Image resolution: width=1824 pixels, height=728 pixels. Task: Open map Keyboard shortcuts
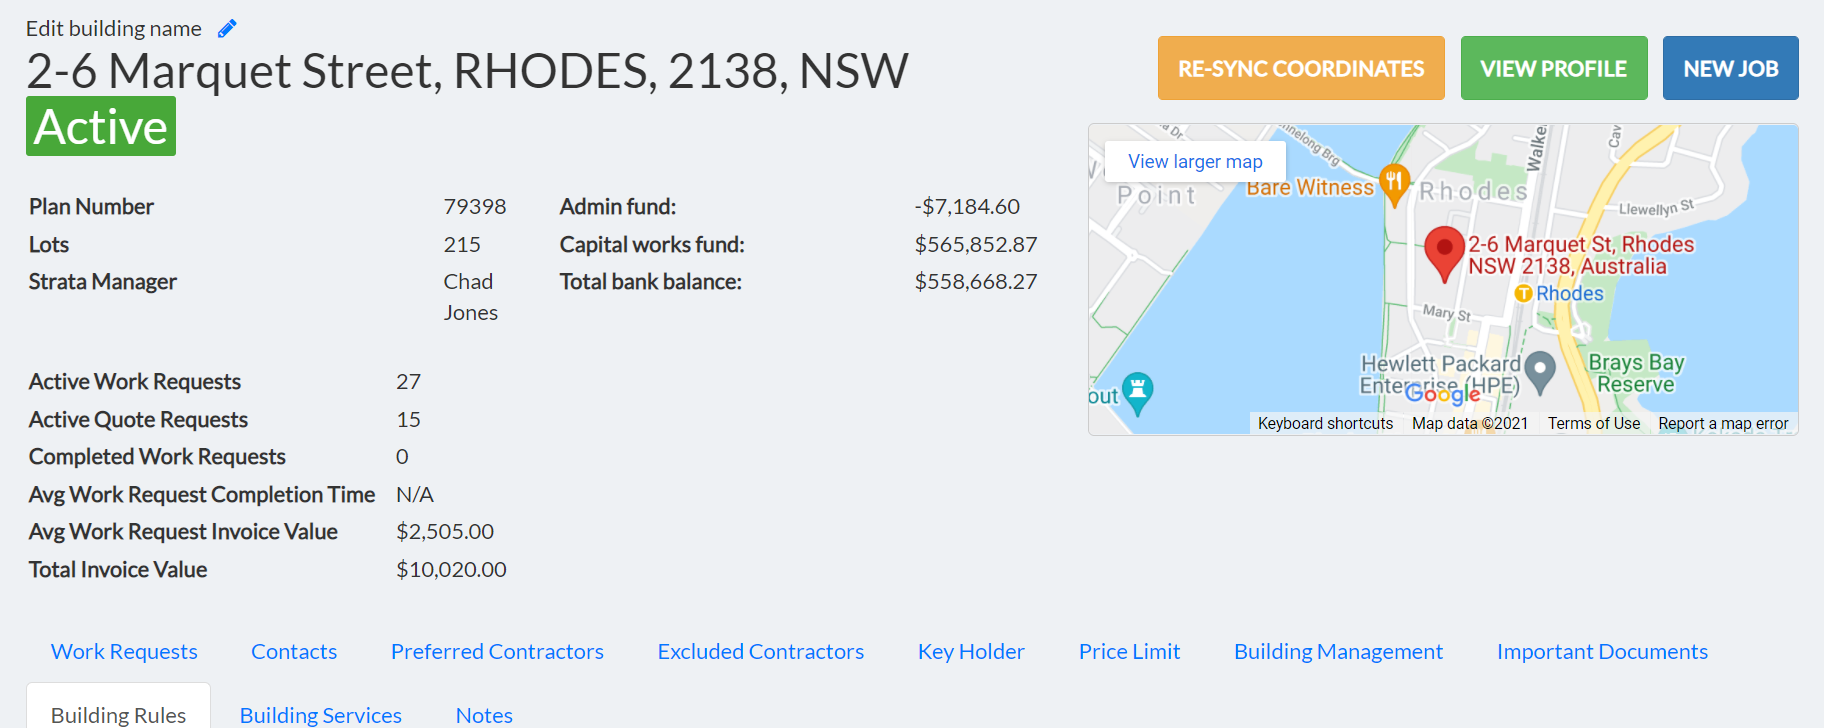pyautogui.click(x=1325, y=424)
